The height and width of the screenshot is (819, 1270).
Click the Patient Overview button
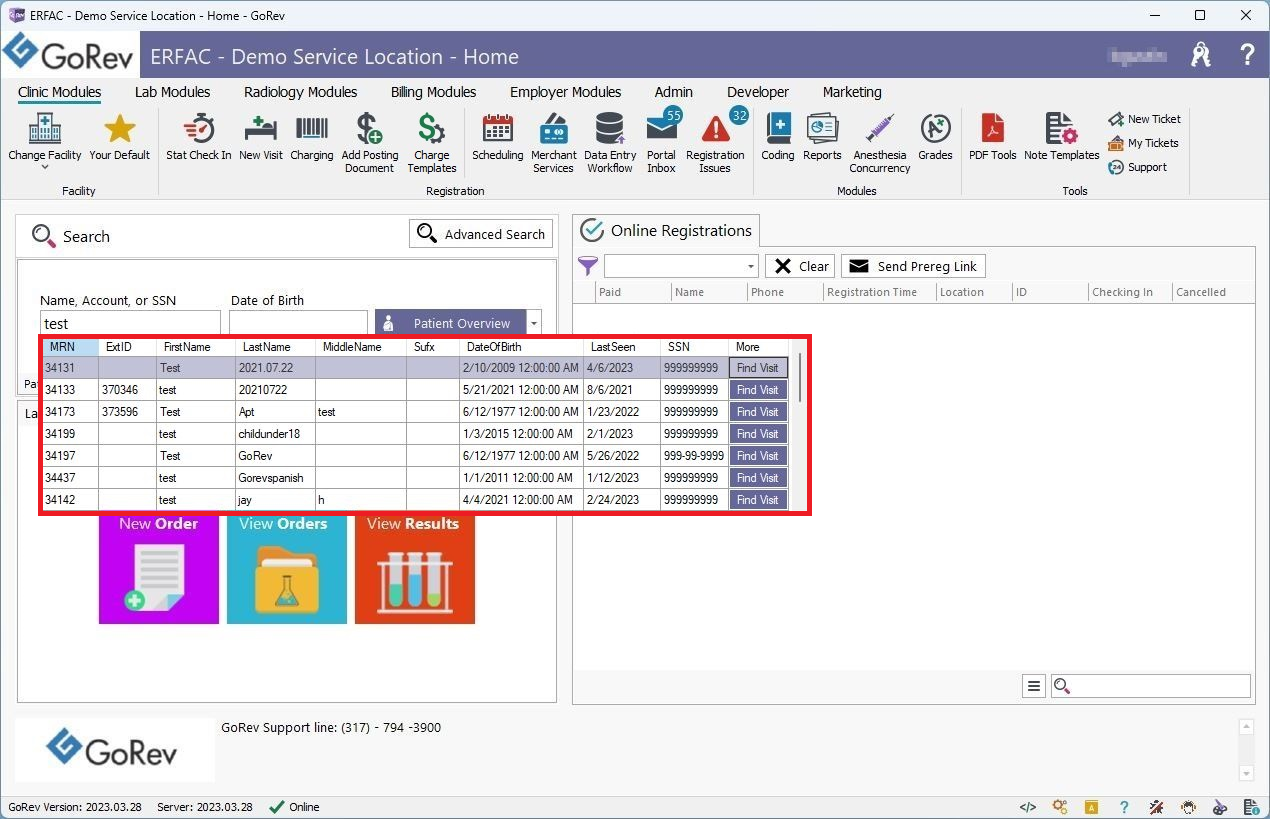451,323
